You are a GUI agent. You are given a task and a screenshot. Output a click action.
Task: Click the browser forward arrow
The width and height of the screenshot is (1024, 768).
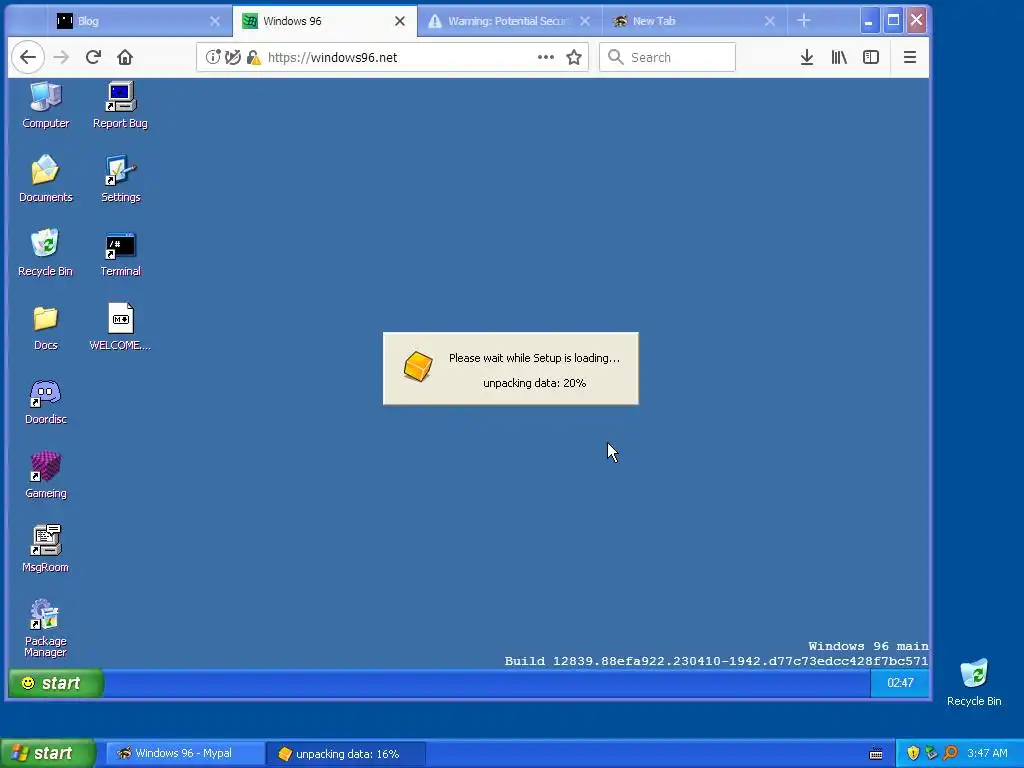click(61, 57)
